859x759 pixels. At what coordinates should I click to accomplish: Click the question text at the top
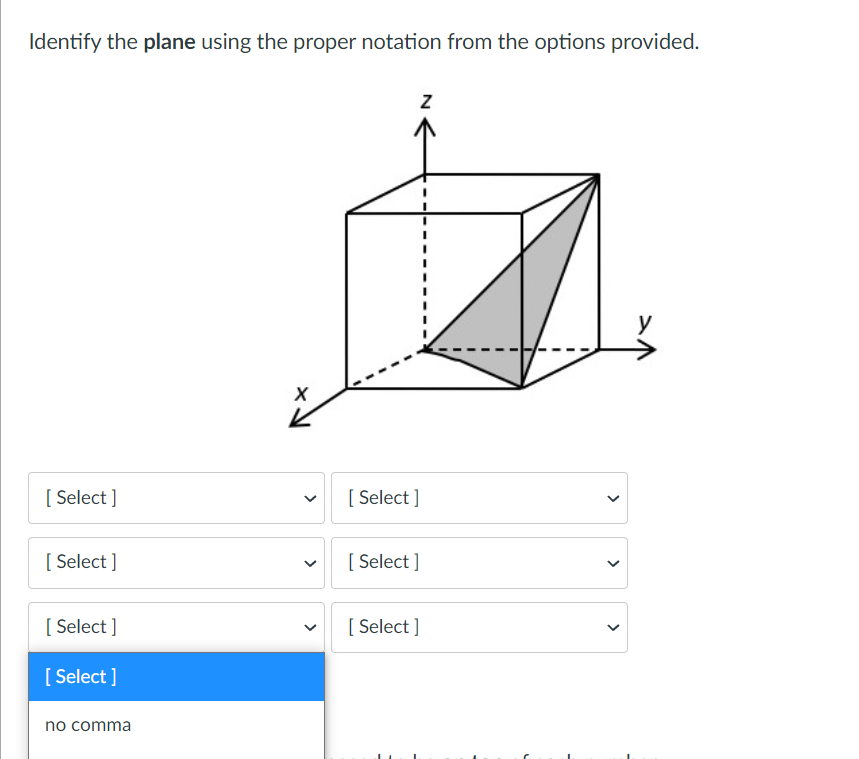(363, 41)
